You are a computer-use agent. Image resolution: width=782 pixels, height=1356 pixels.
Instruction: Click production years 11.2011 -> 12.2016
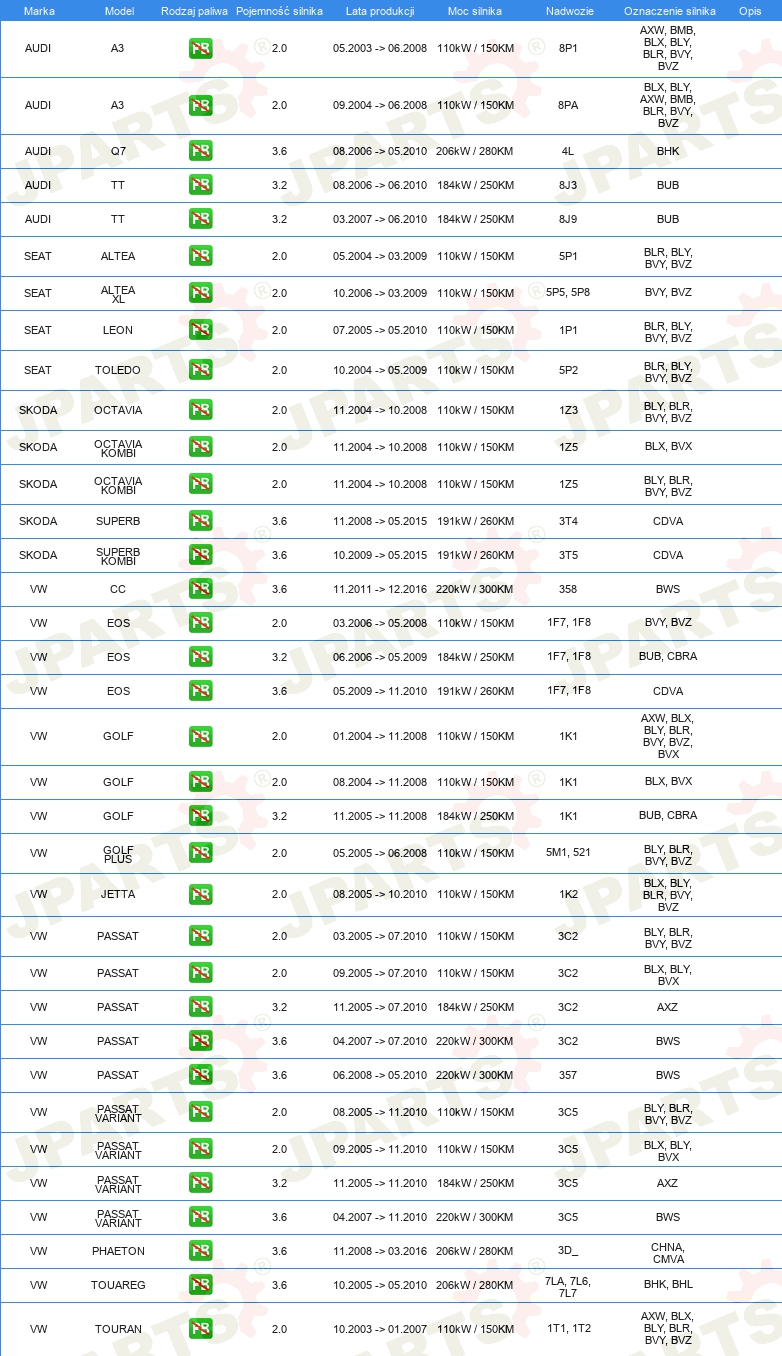[380, 589]
